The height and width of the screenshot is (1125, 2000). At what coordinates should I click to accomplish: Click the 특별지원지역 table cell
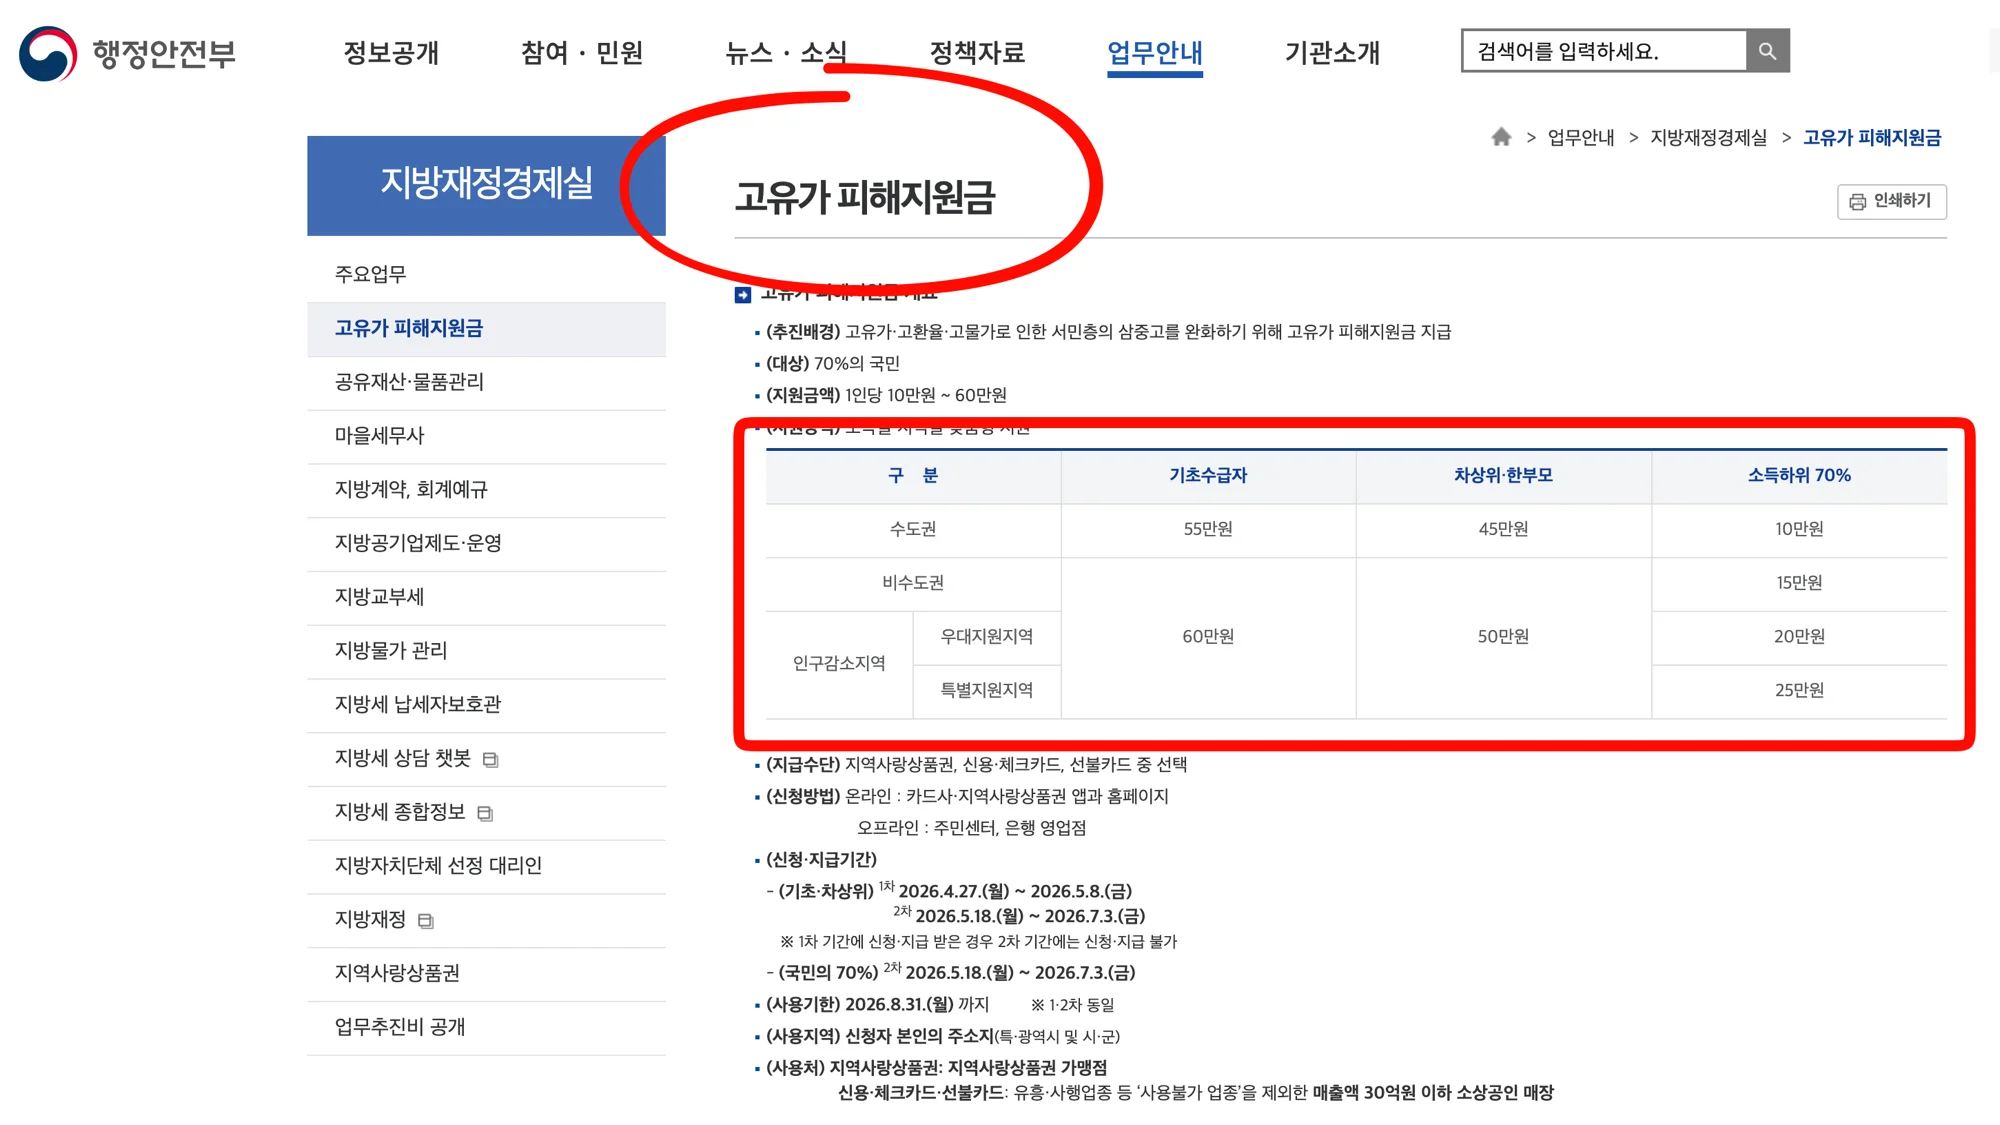[987, 691]
